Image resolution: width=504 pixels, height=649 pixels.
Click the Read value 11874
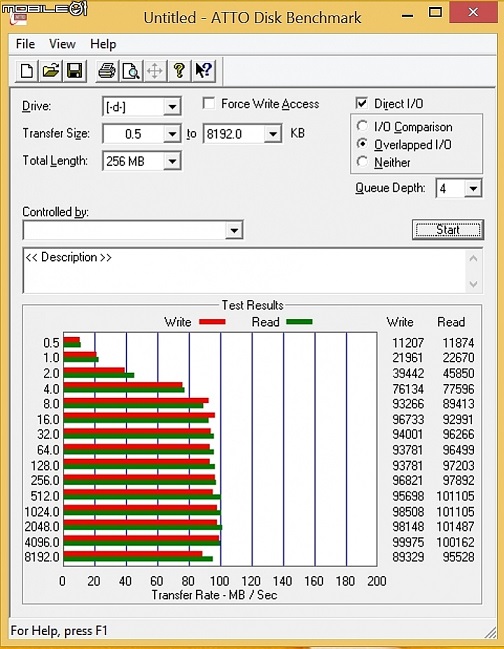(x=458, y=343)
